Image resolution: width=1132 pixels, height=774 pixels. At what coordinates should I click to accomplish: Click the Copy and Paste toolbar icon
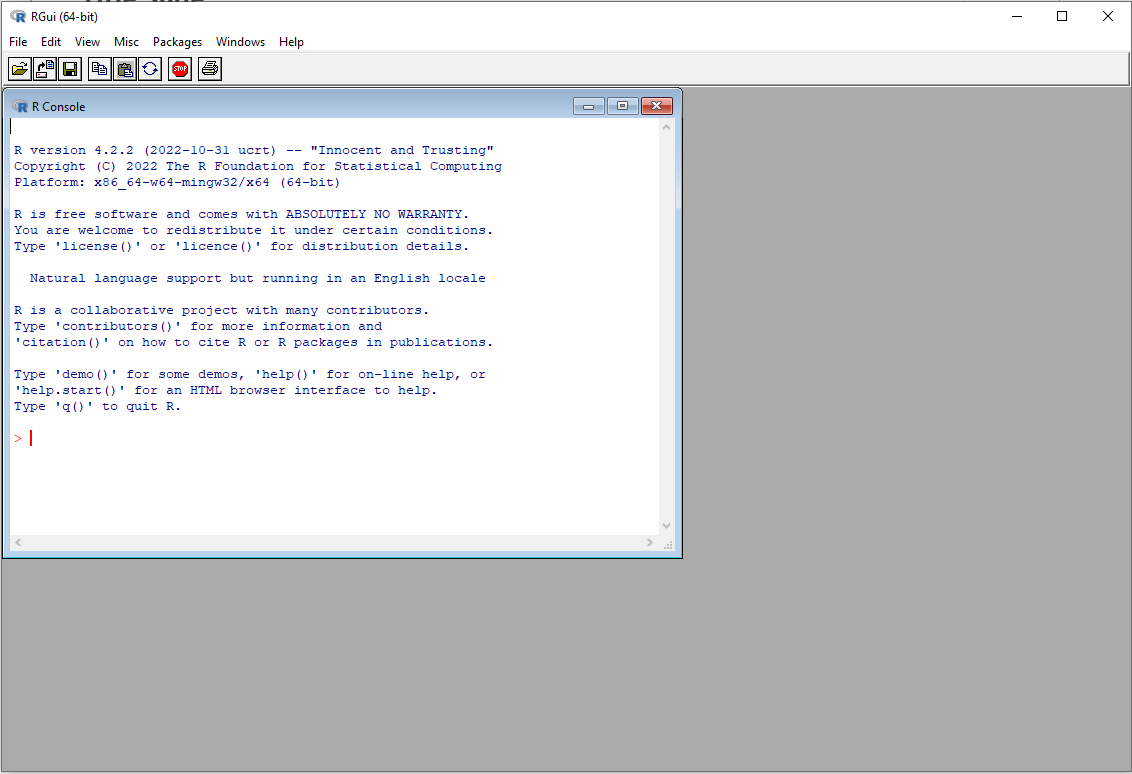[150, 69]
